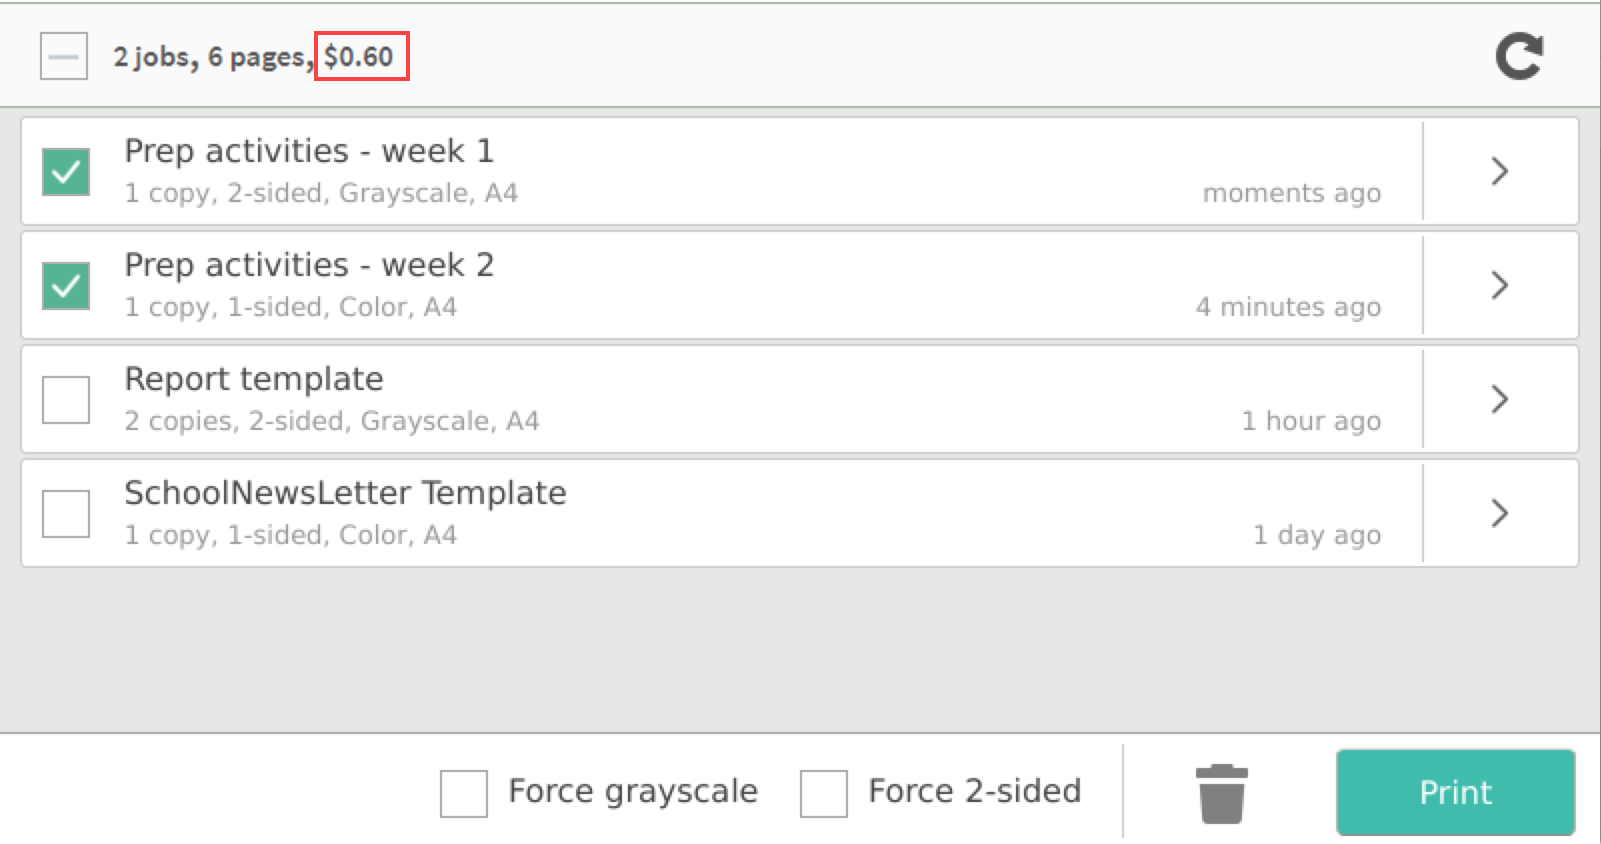Expand SchoolNewsLetter Template details arrow
The height and width of the screenshot is (844, 1601).
pos(1499,513)
